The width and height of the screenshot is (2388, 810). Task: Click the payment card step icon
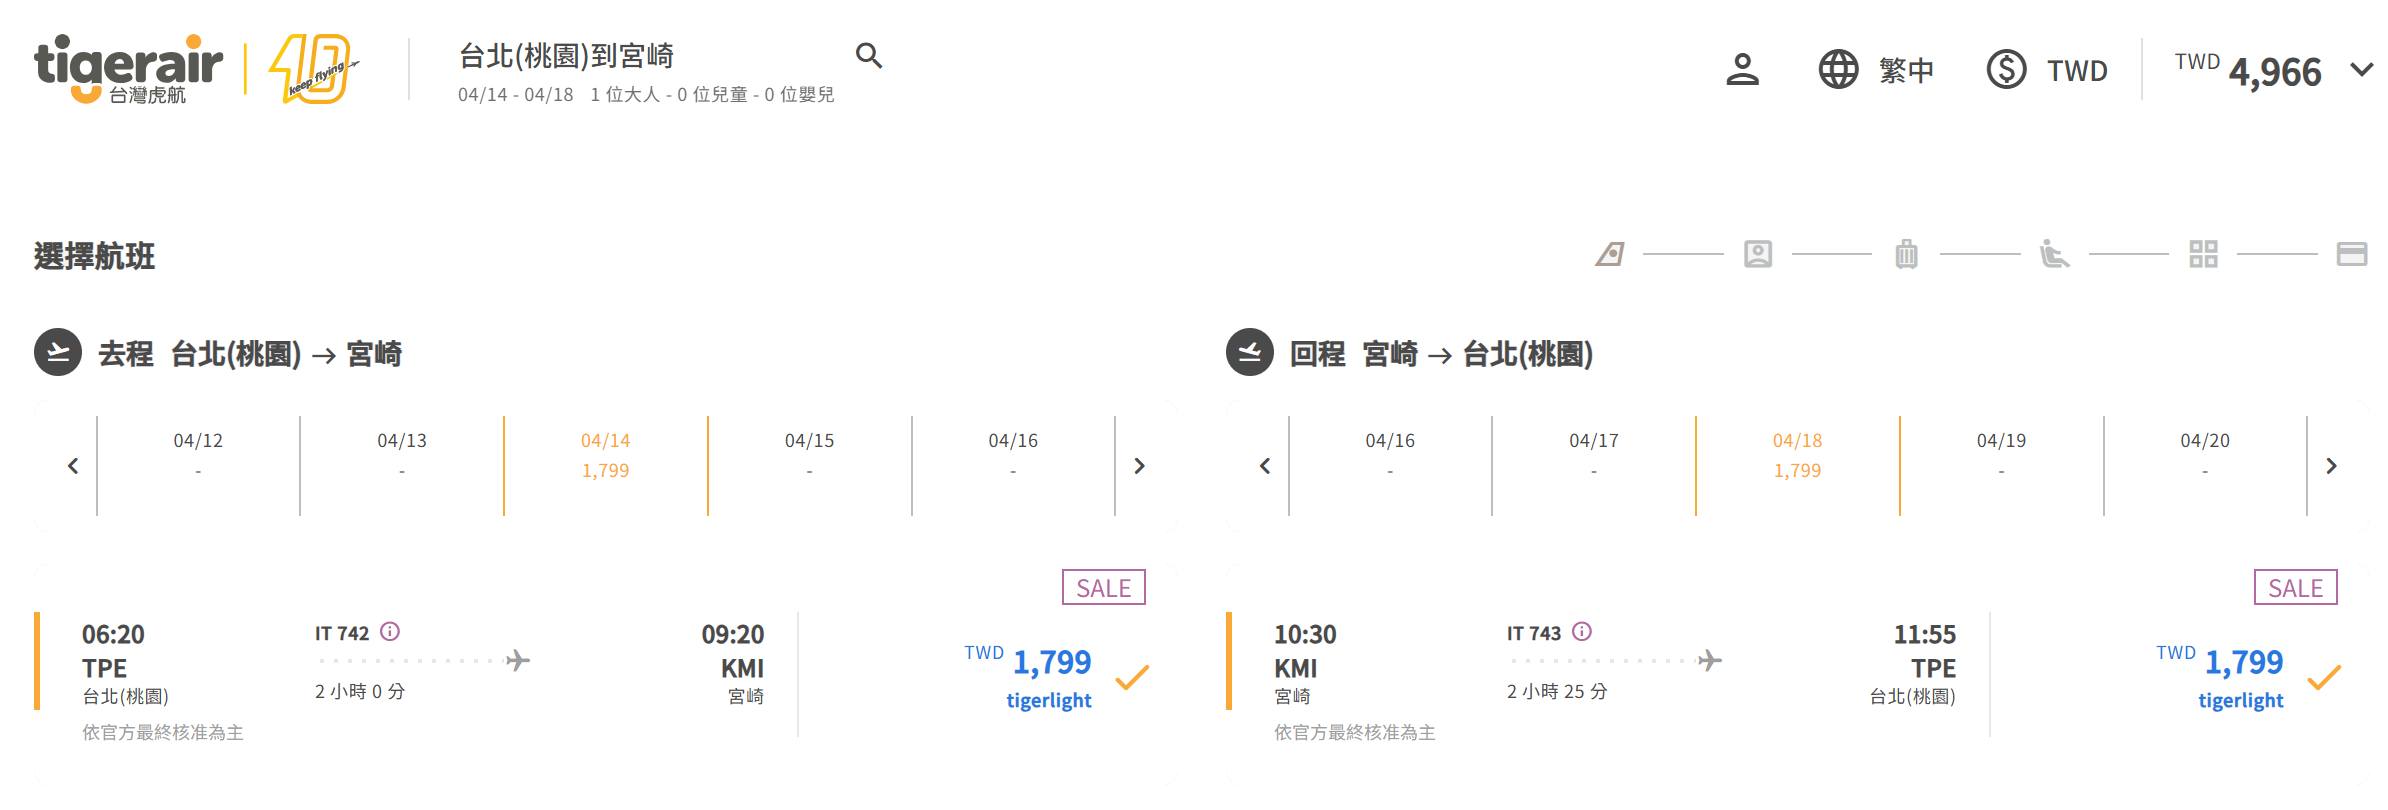[x=2351, y=255]
